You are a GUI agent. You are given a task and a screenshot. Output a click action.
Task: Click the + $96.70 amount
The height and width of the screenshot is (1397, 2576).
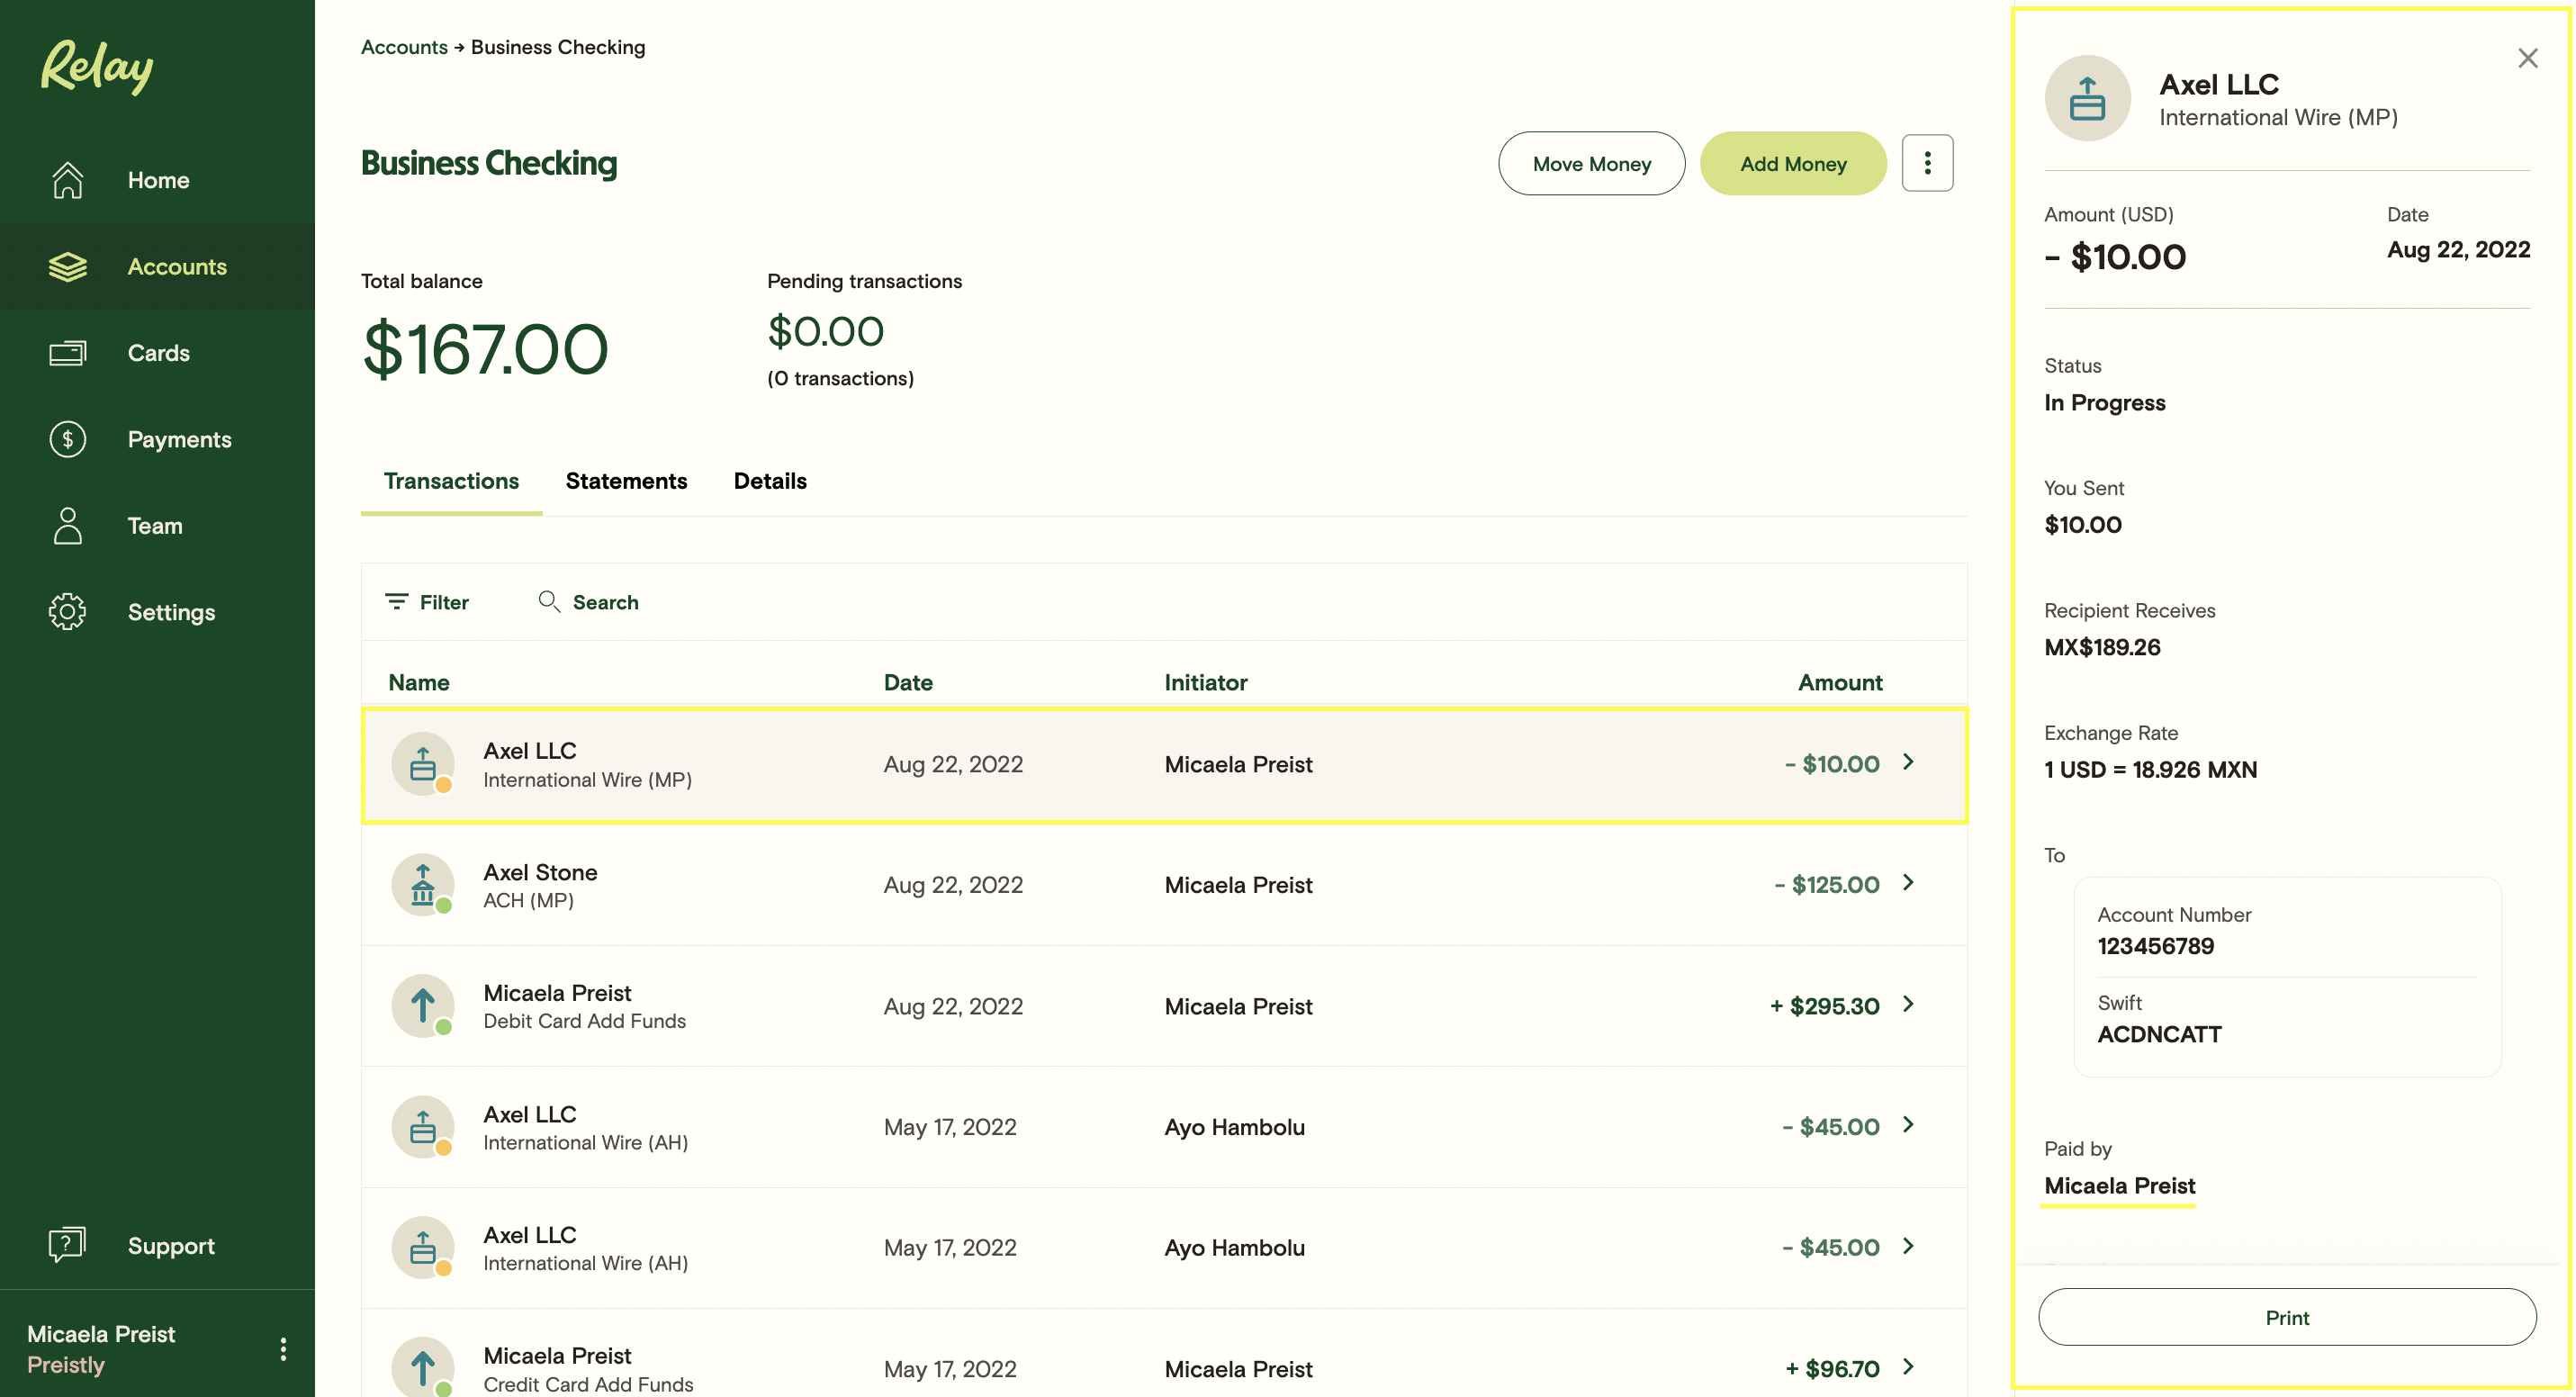coord(1832,1368)
